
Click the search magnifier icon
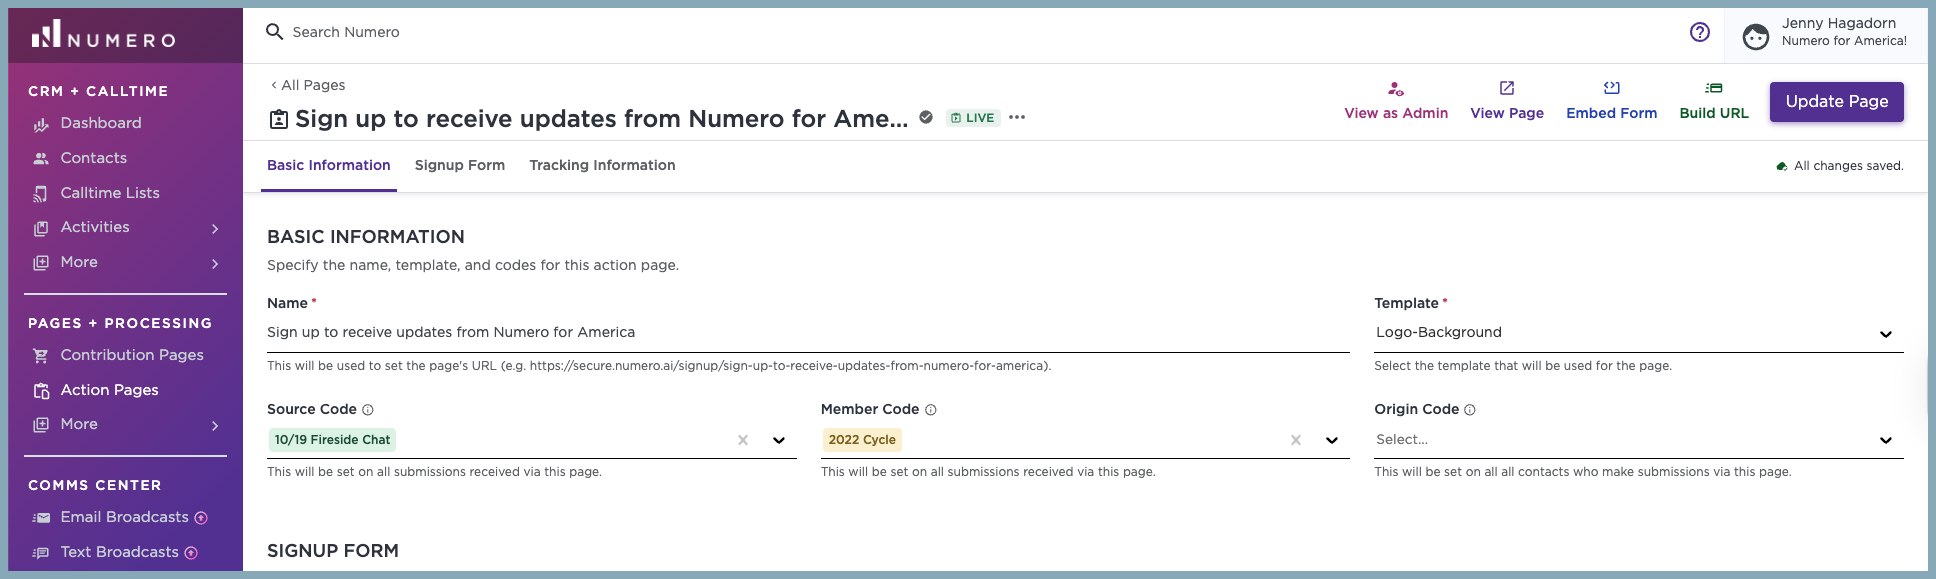click(x=274, y=32)
